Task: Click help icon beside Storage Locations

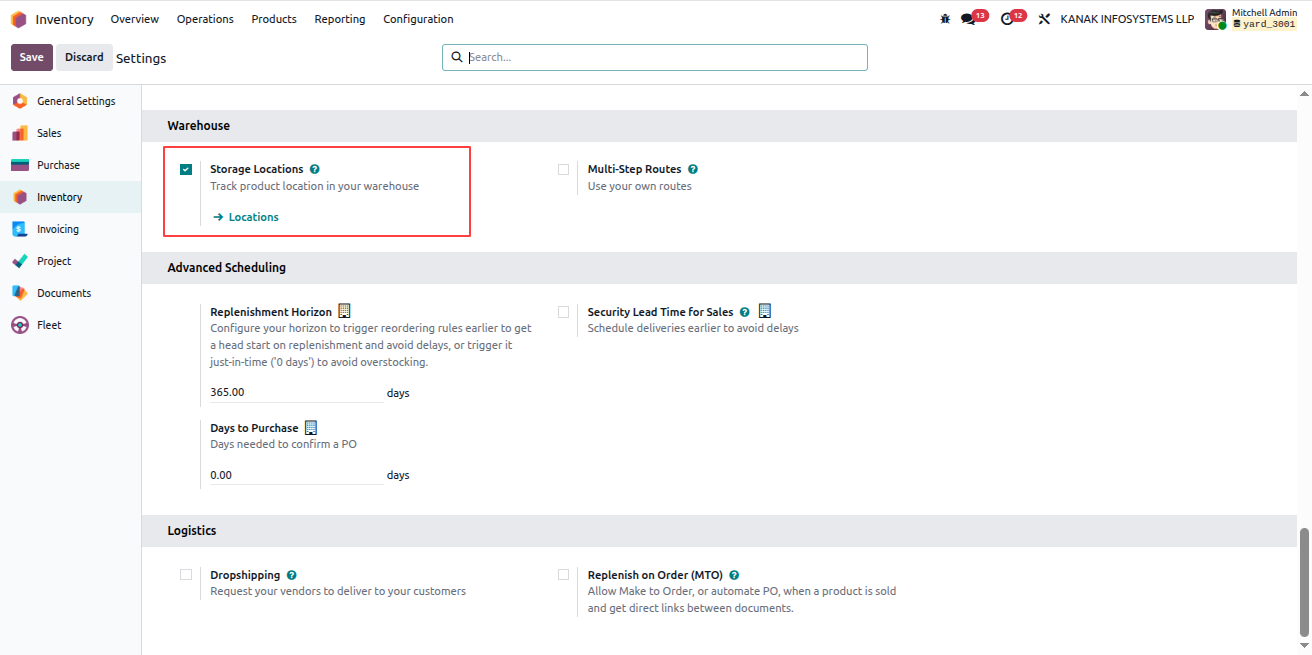Action: coord(315,170)
